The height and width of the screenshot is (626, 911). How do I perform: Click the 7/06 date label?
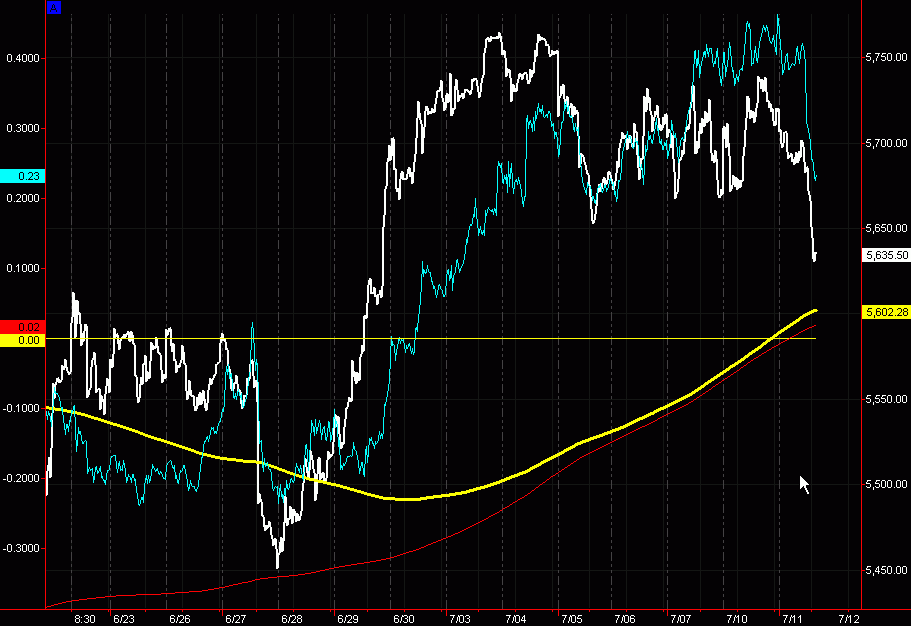[x=625, y=619]
